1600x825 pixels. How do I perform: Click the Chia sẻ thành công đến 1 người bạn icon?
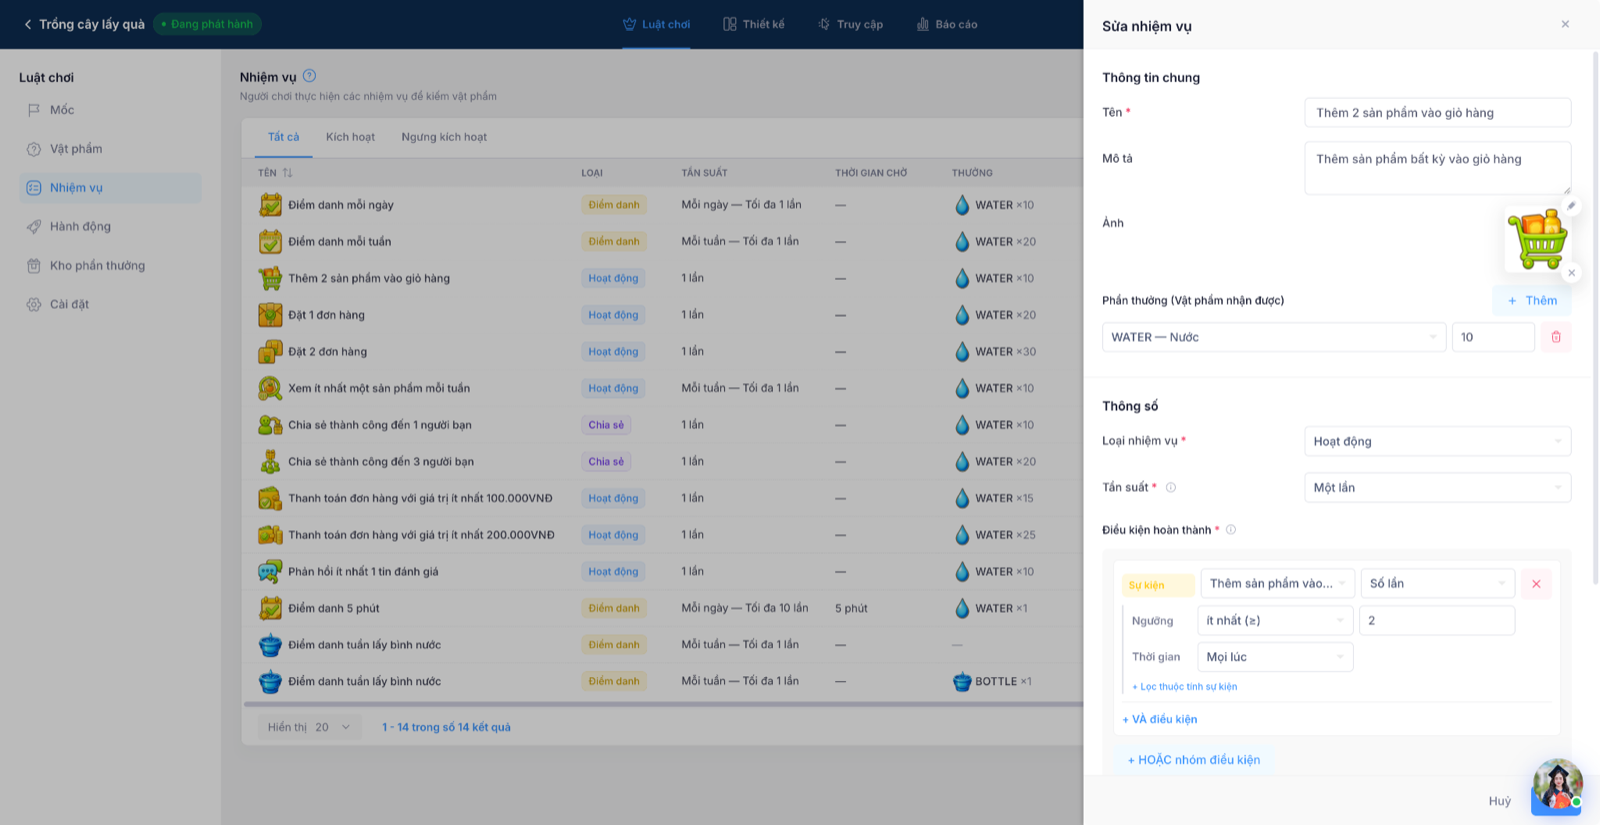[x=270, y=425]
